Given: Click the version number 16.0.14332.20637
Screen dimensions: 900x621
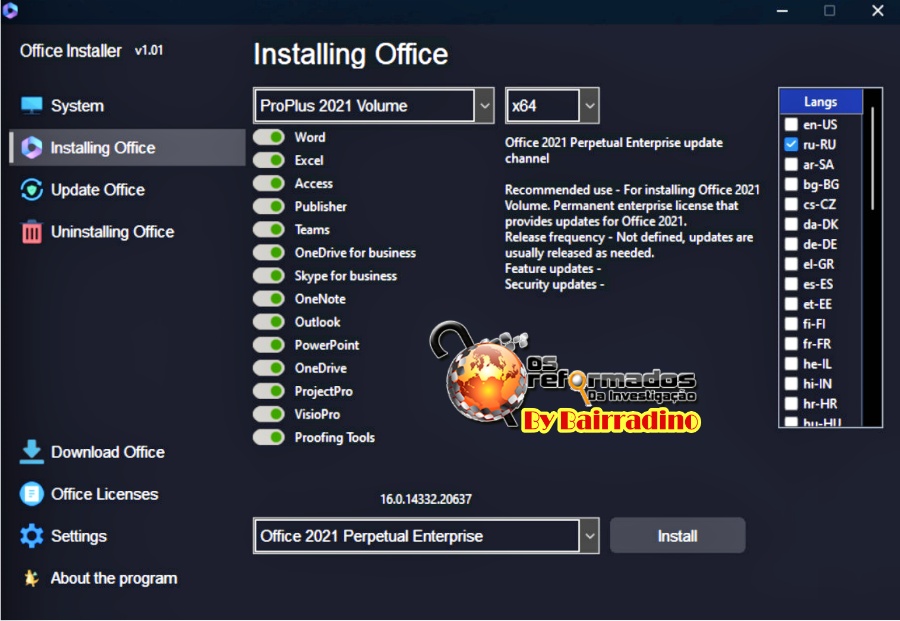Looking at the screenshot, I should [x=426, y=499].
